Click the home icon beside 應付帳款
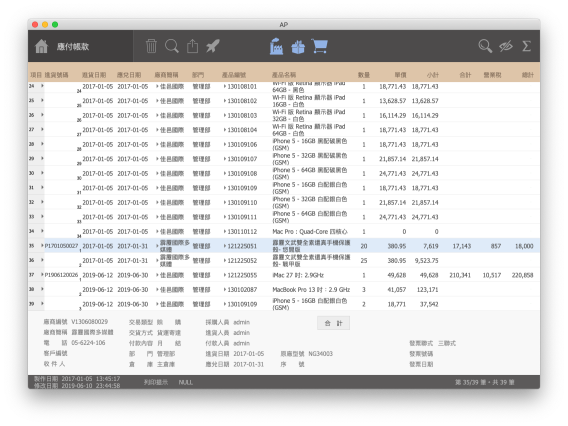The width and height of the screenshot is (568, 426). pyautogui.click(x=41, y=46)
